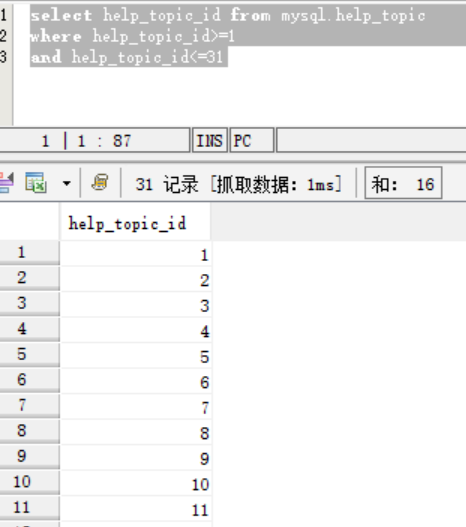
Task: Select row header 10 in result grid
Action: click(x=30, y=482)
